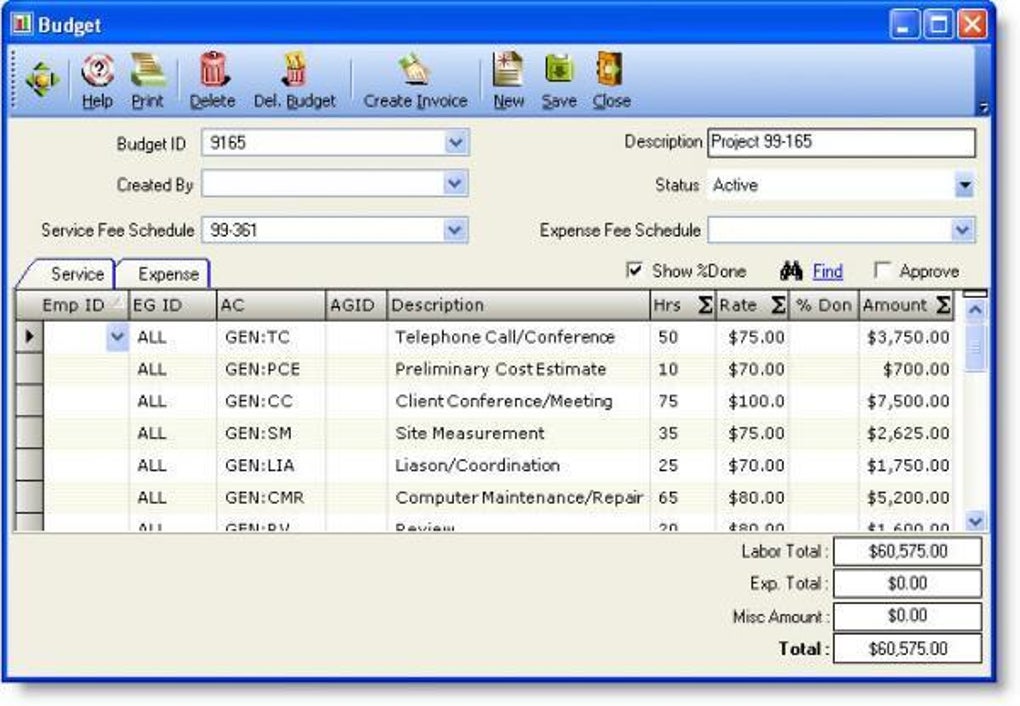Select the Delete icon
Screen dimensions: 1020x706
[x=212, y=80]
